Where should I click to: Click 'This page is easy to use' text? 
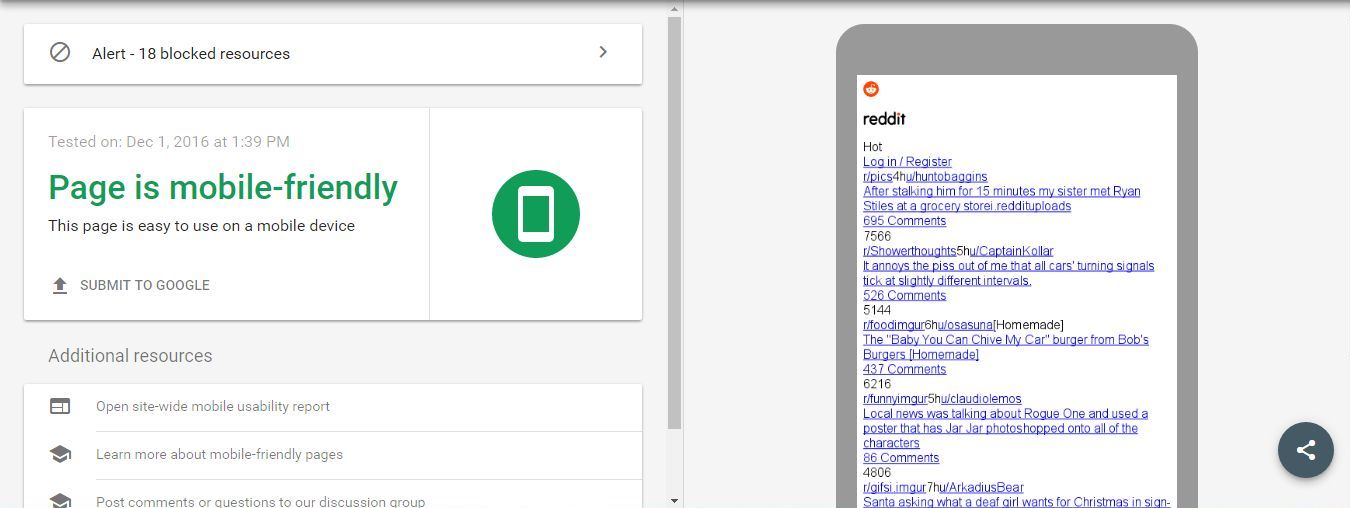(202, 226)
